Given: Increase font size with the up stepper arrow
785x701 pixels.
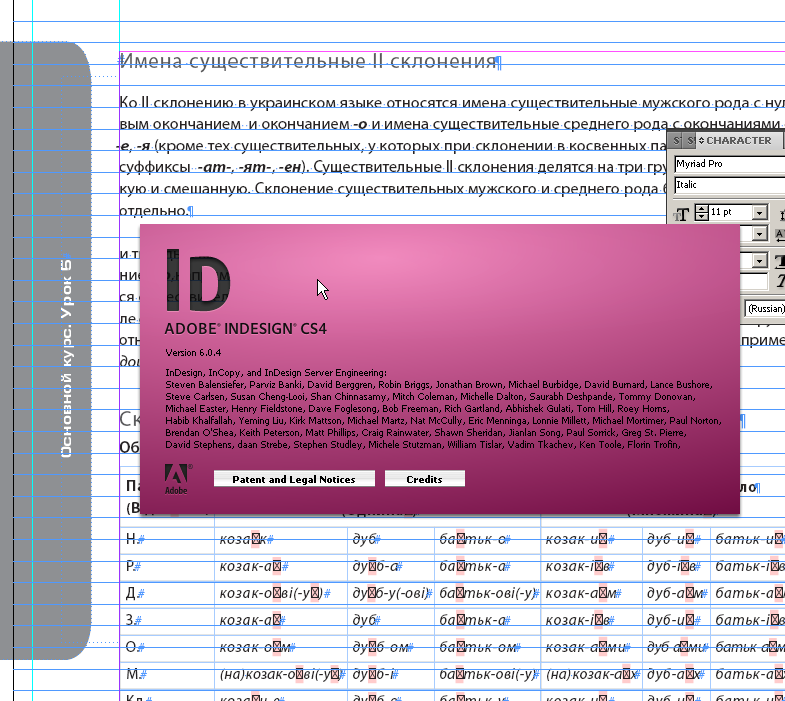Looking at the screenshot, I should pos(701,208).
